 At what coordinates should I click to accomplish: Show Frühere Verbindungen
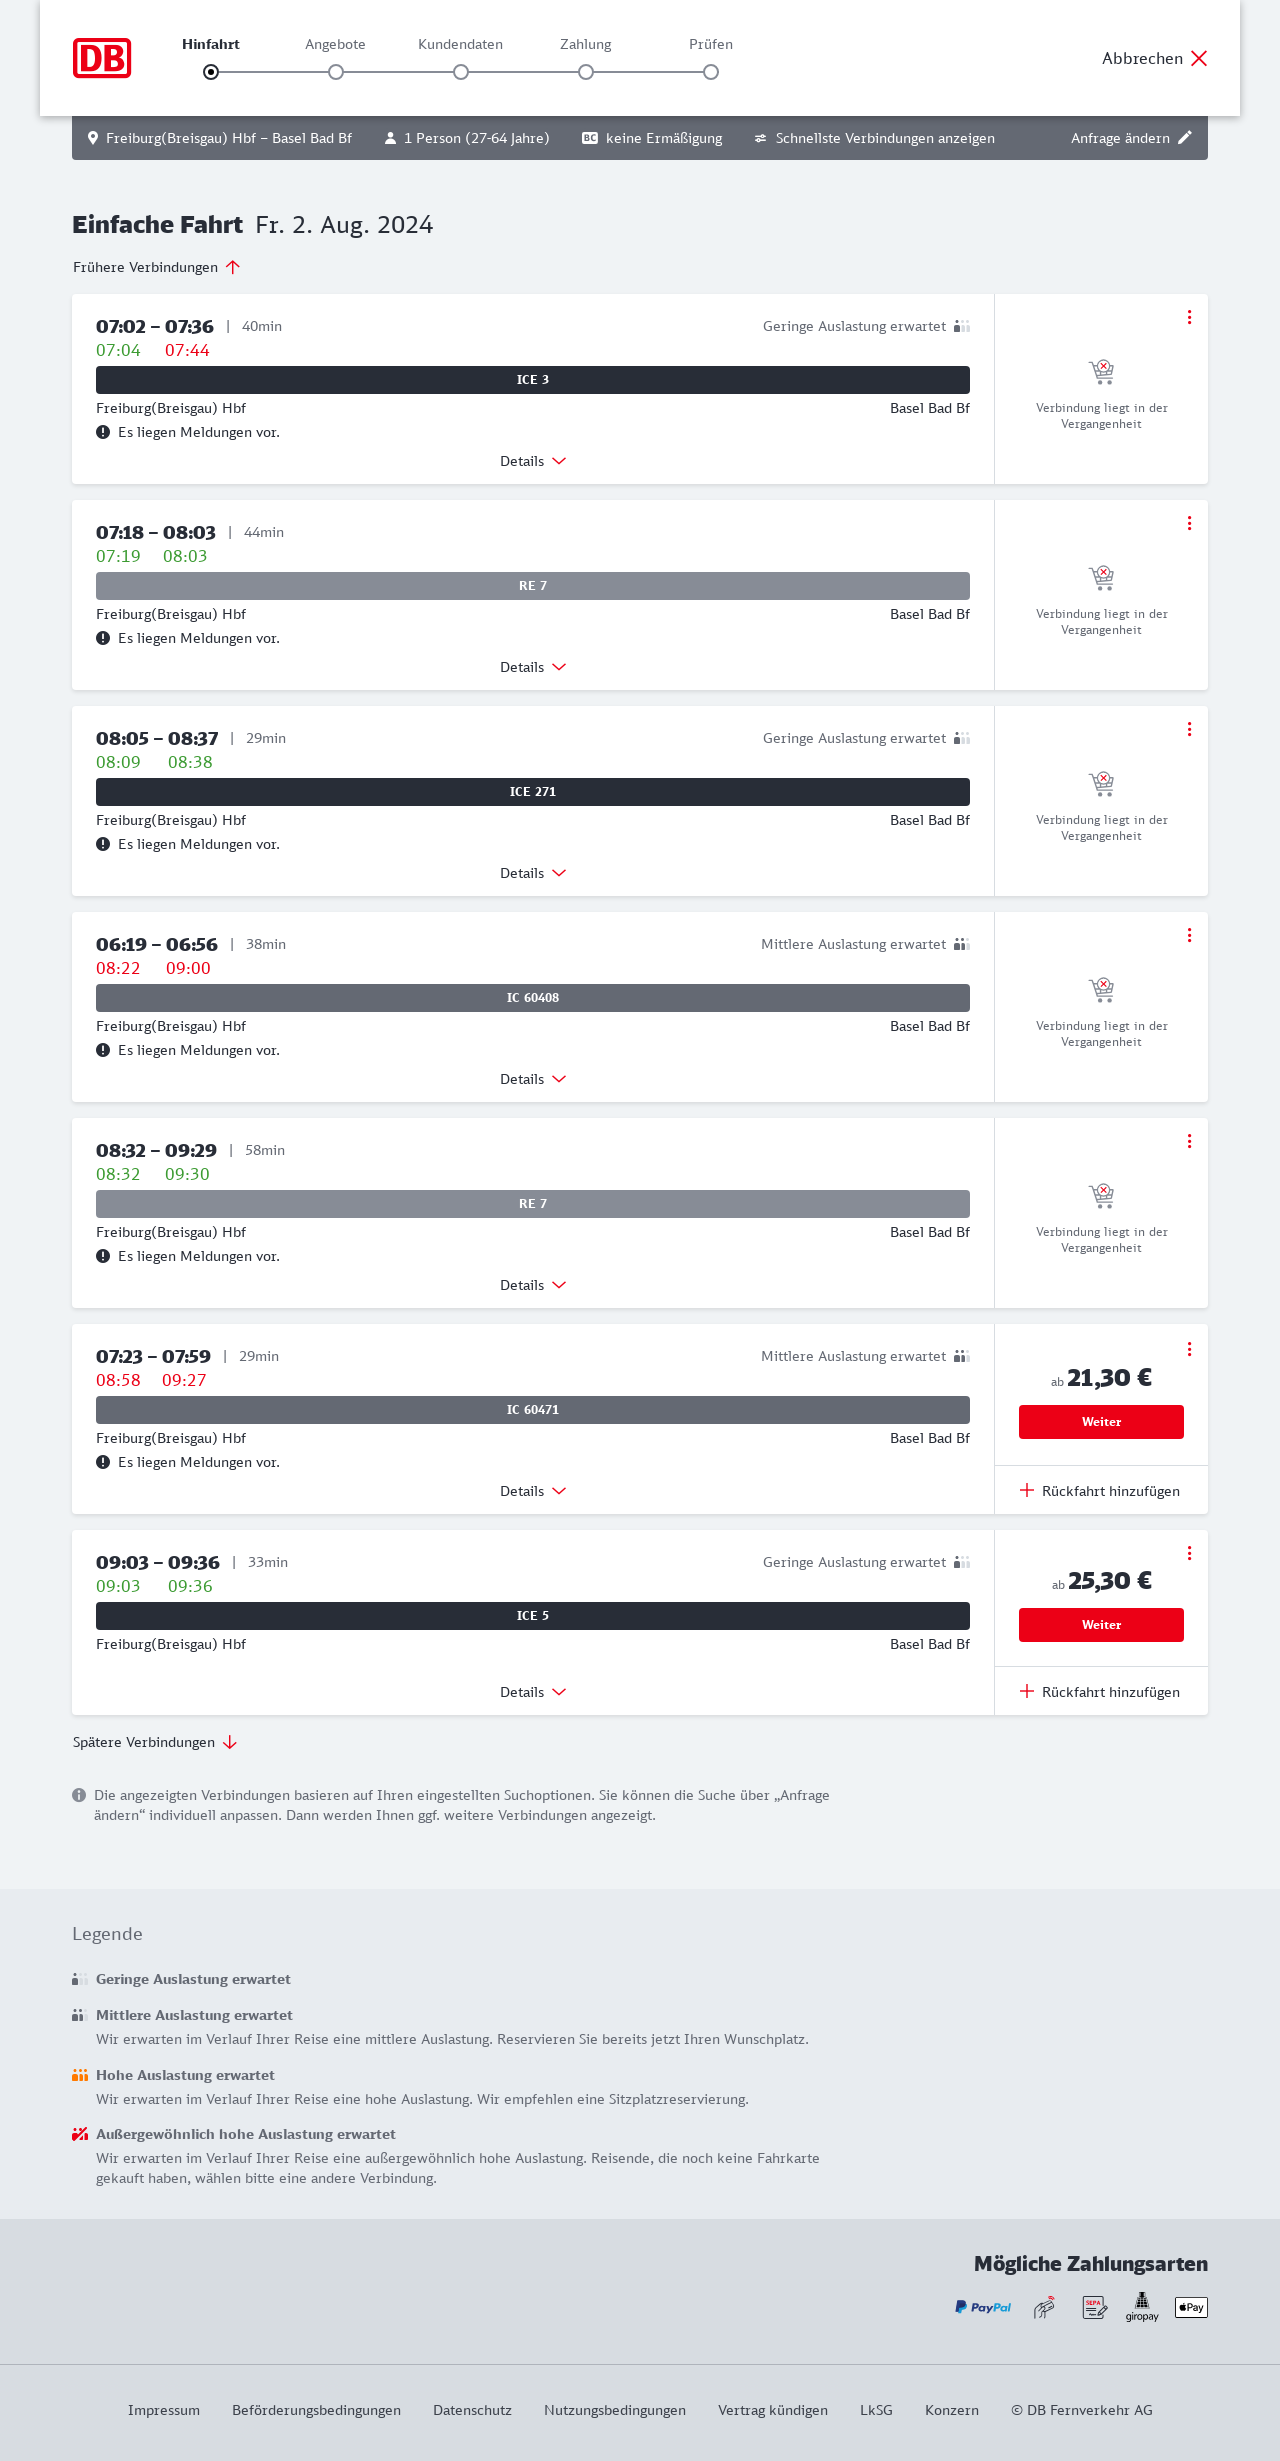pyautogui.click(x=156, y=267)
